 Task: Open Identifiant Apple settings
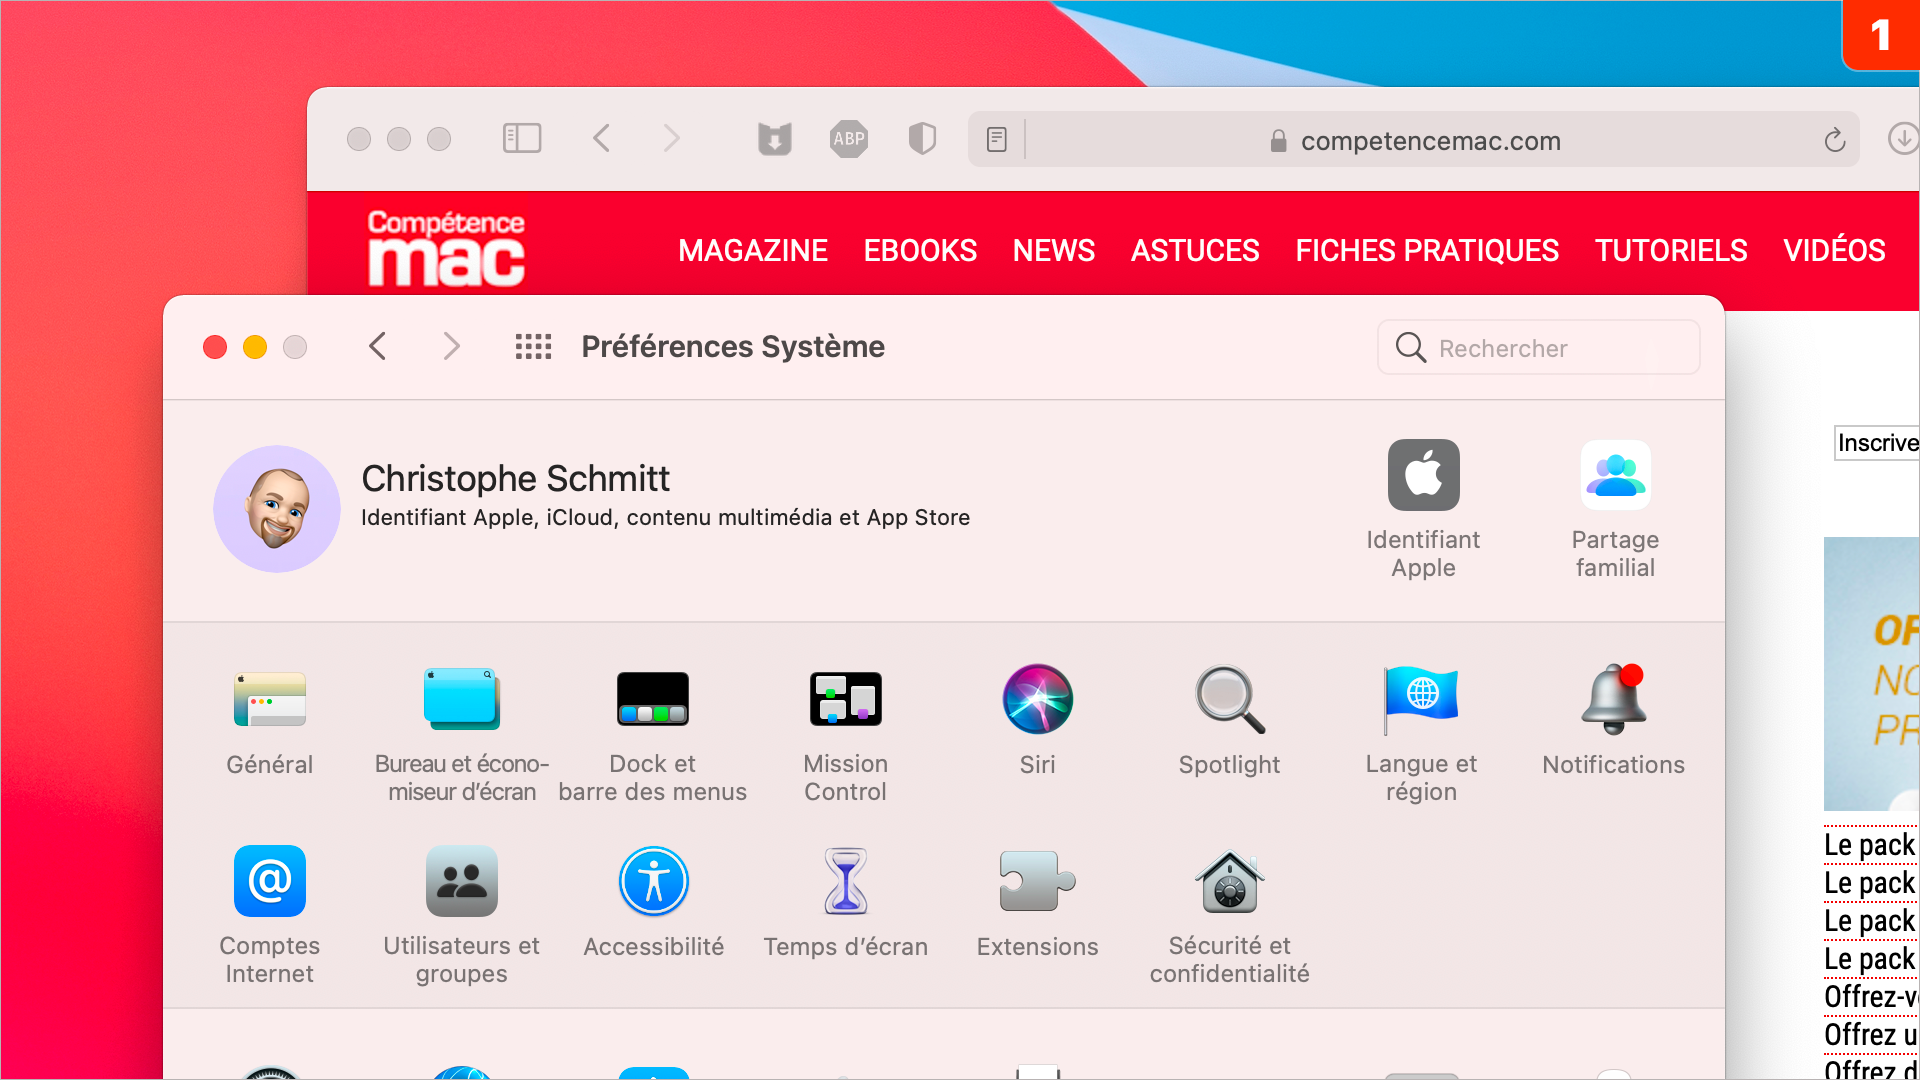click(1423, 510)
